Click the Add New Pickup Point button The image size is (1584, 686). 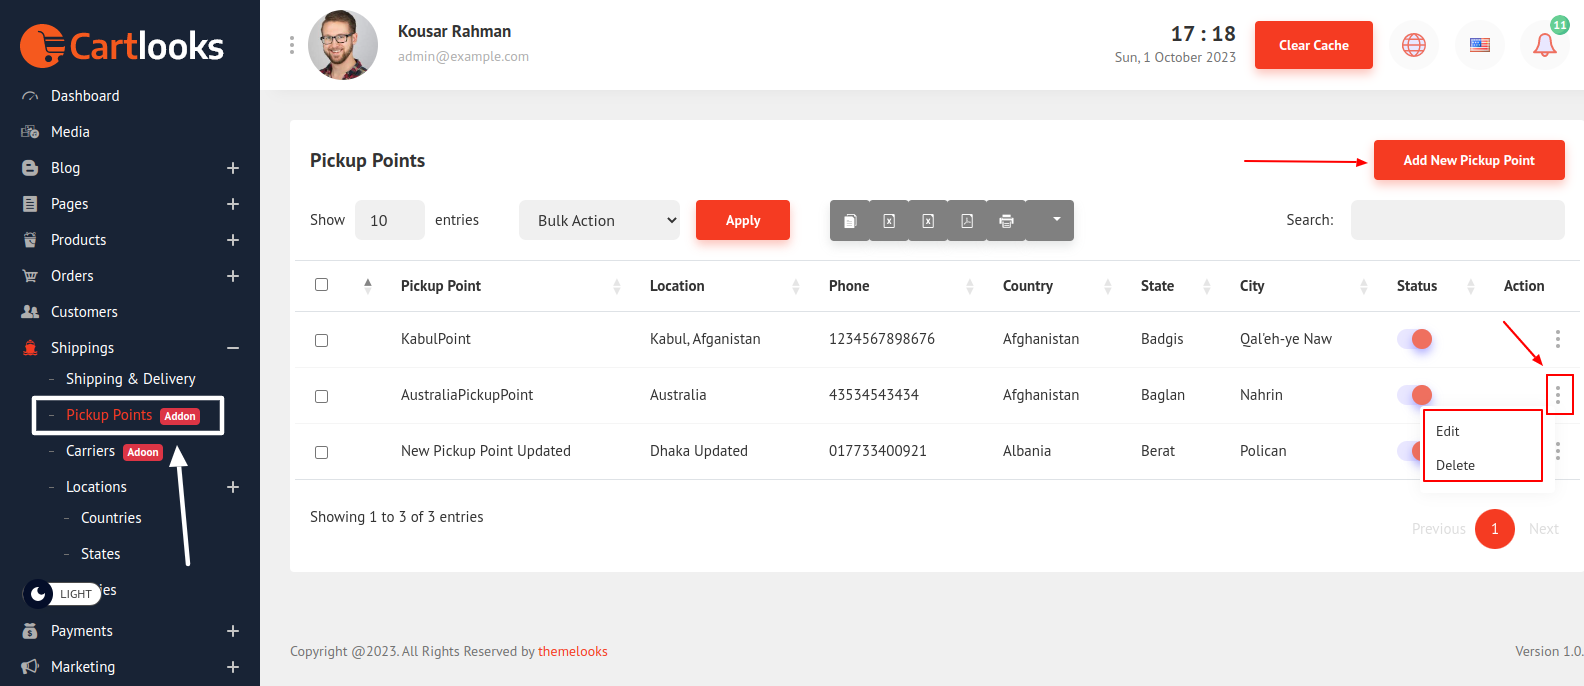pos(1468,160)
